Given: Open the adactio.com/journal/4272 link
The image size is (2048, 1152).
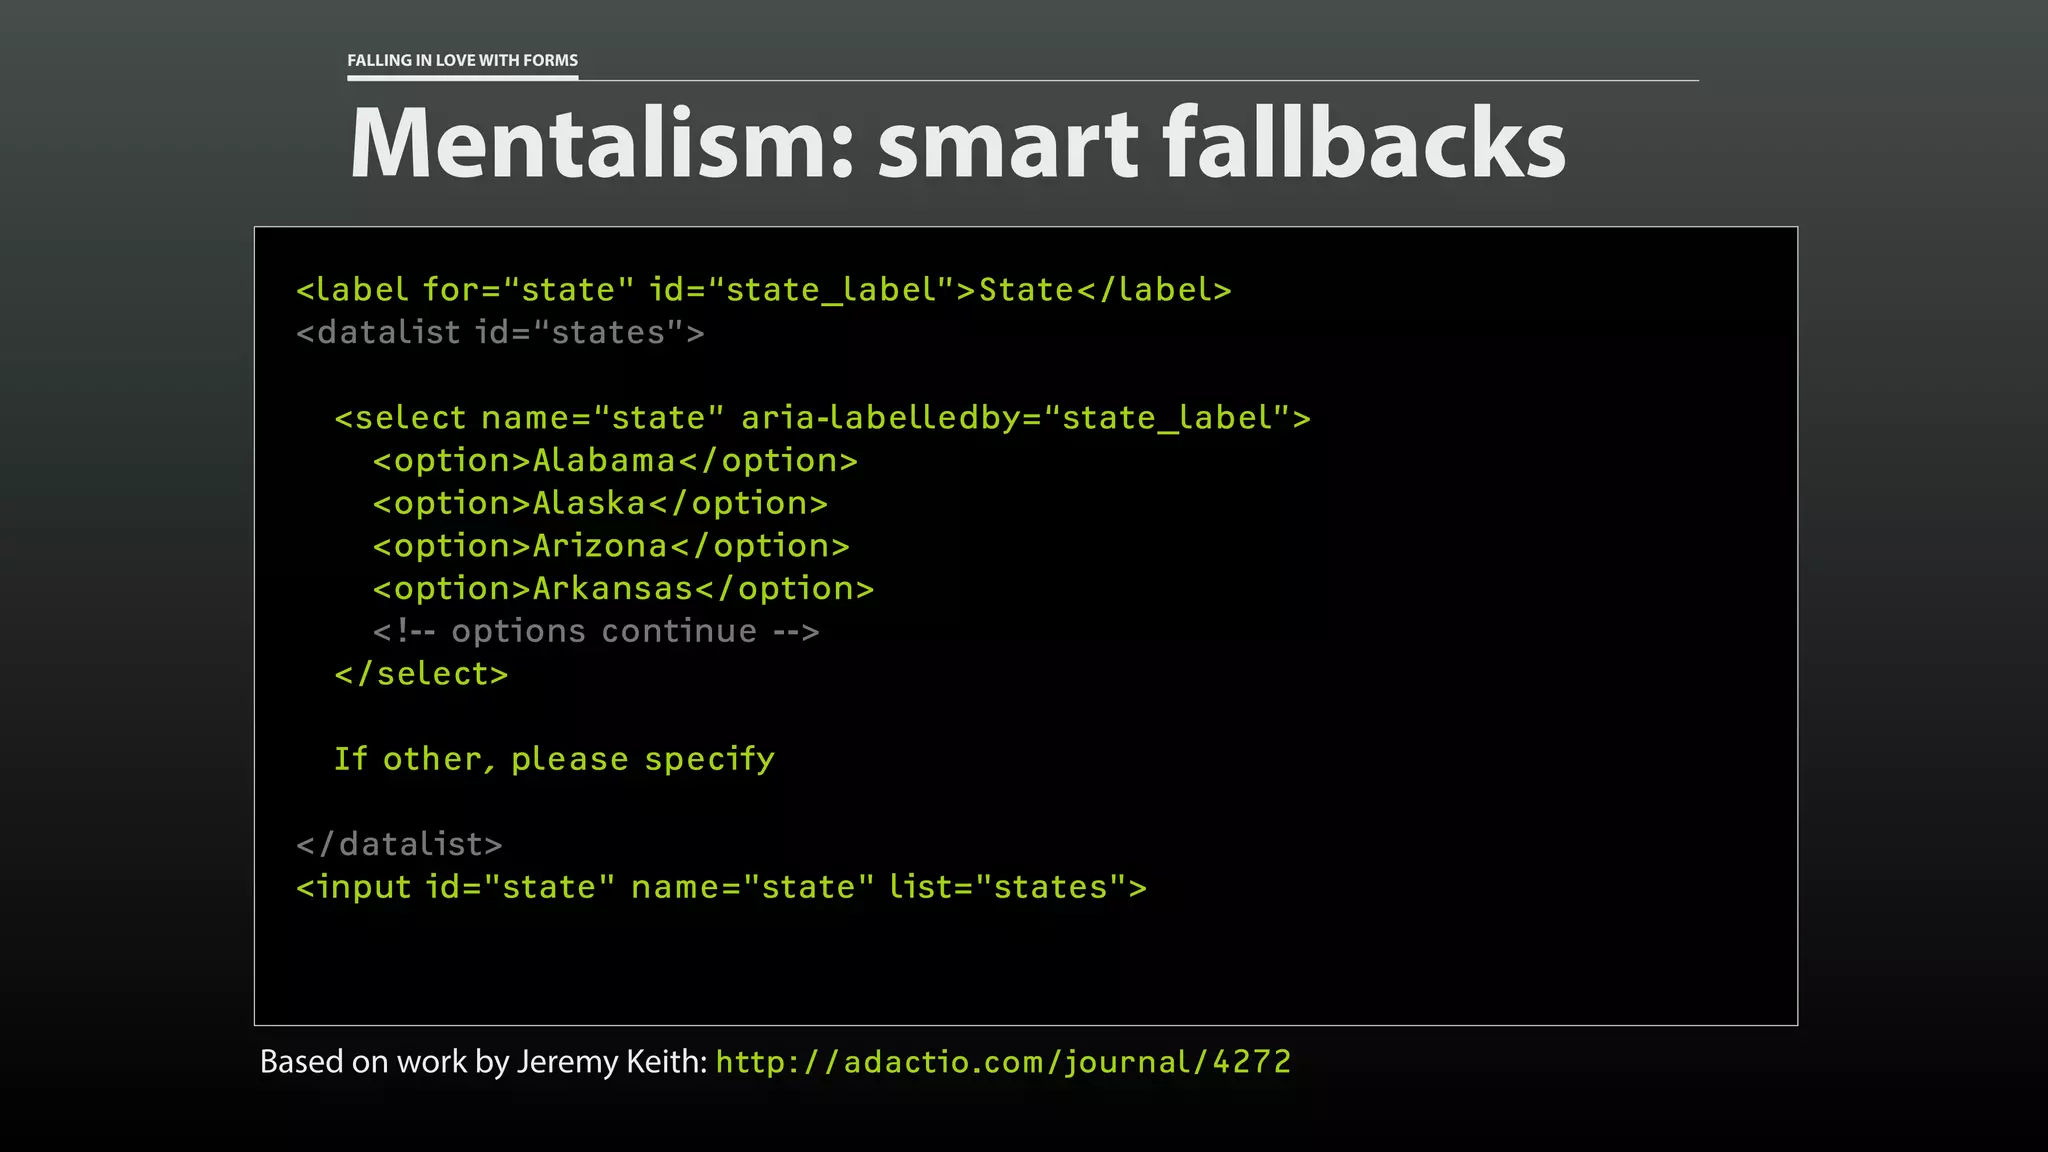Looking at the screenshot, I should [1003, 1062].
